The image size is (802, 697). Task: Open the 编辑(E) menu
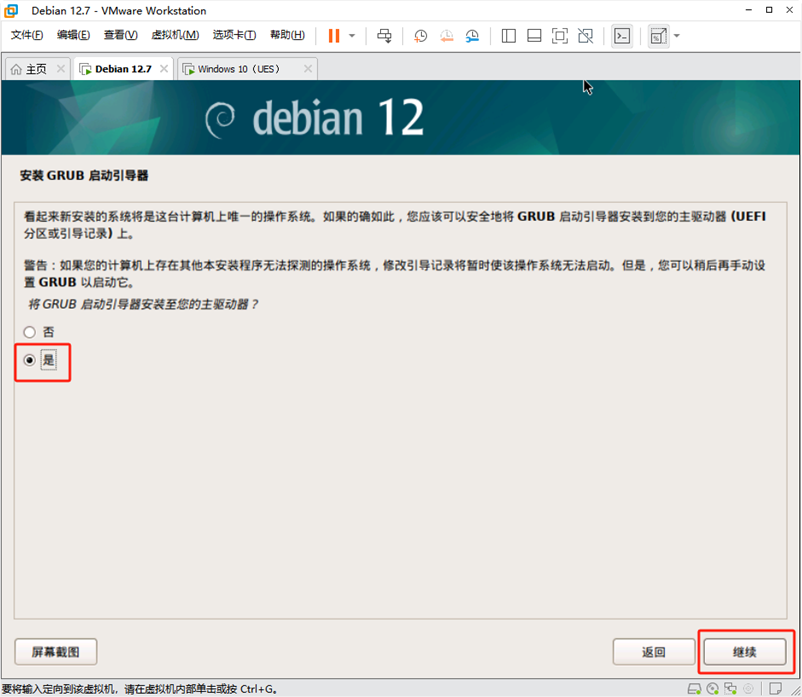[74, 35]
